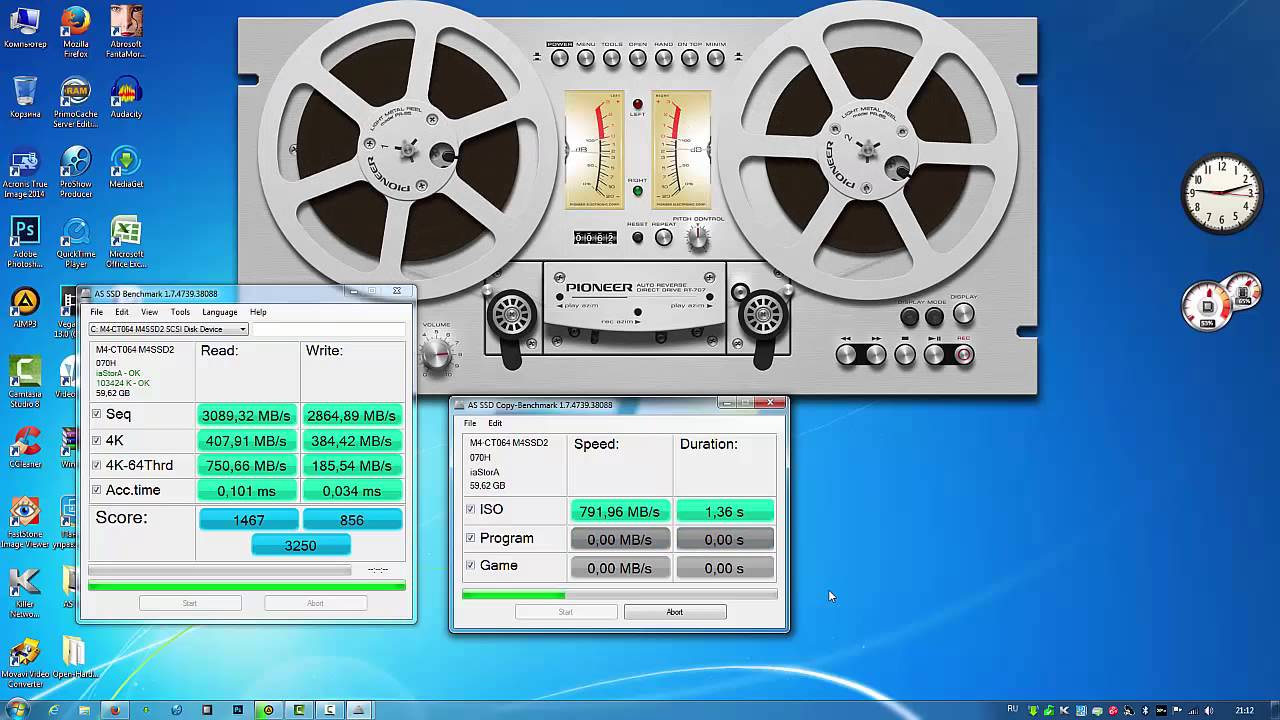This screenshot has width=1280, height=720.
Task: Click play/pause button on Pioneer player
Action: [x=935, y=355]
